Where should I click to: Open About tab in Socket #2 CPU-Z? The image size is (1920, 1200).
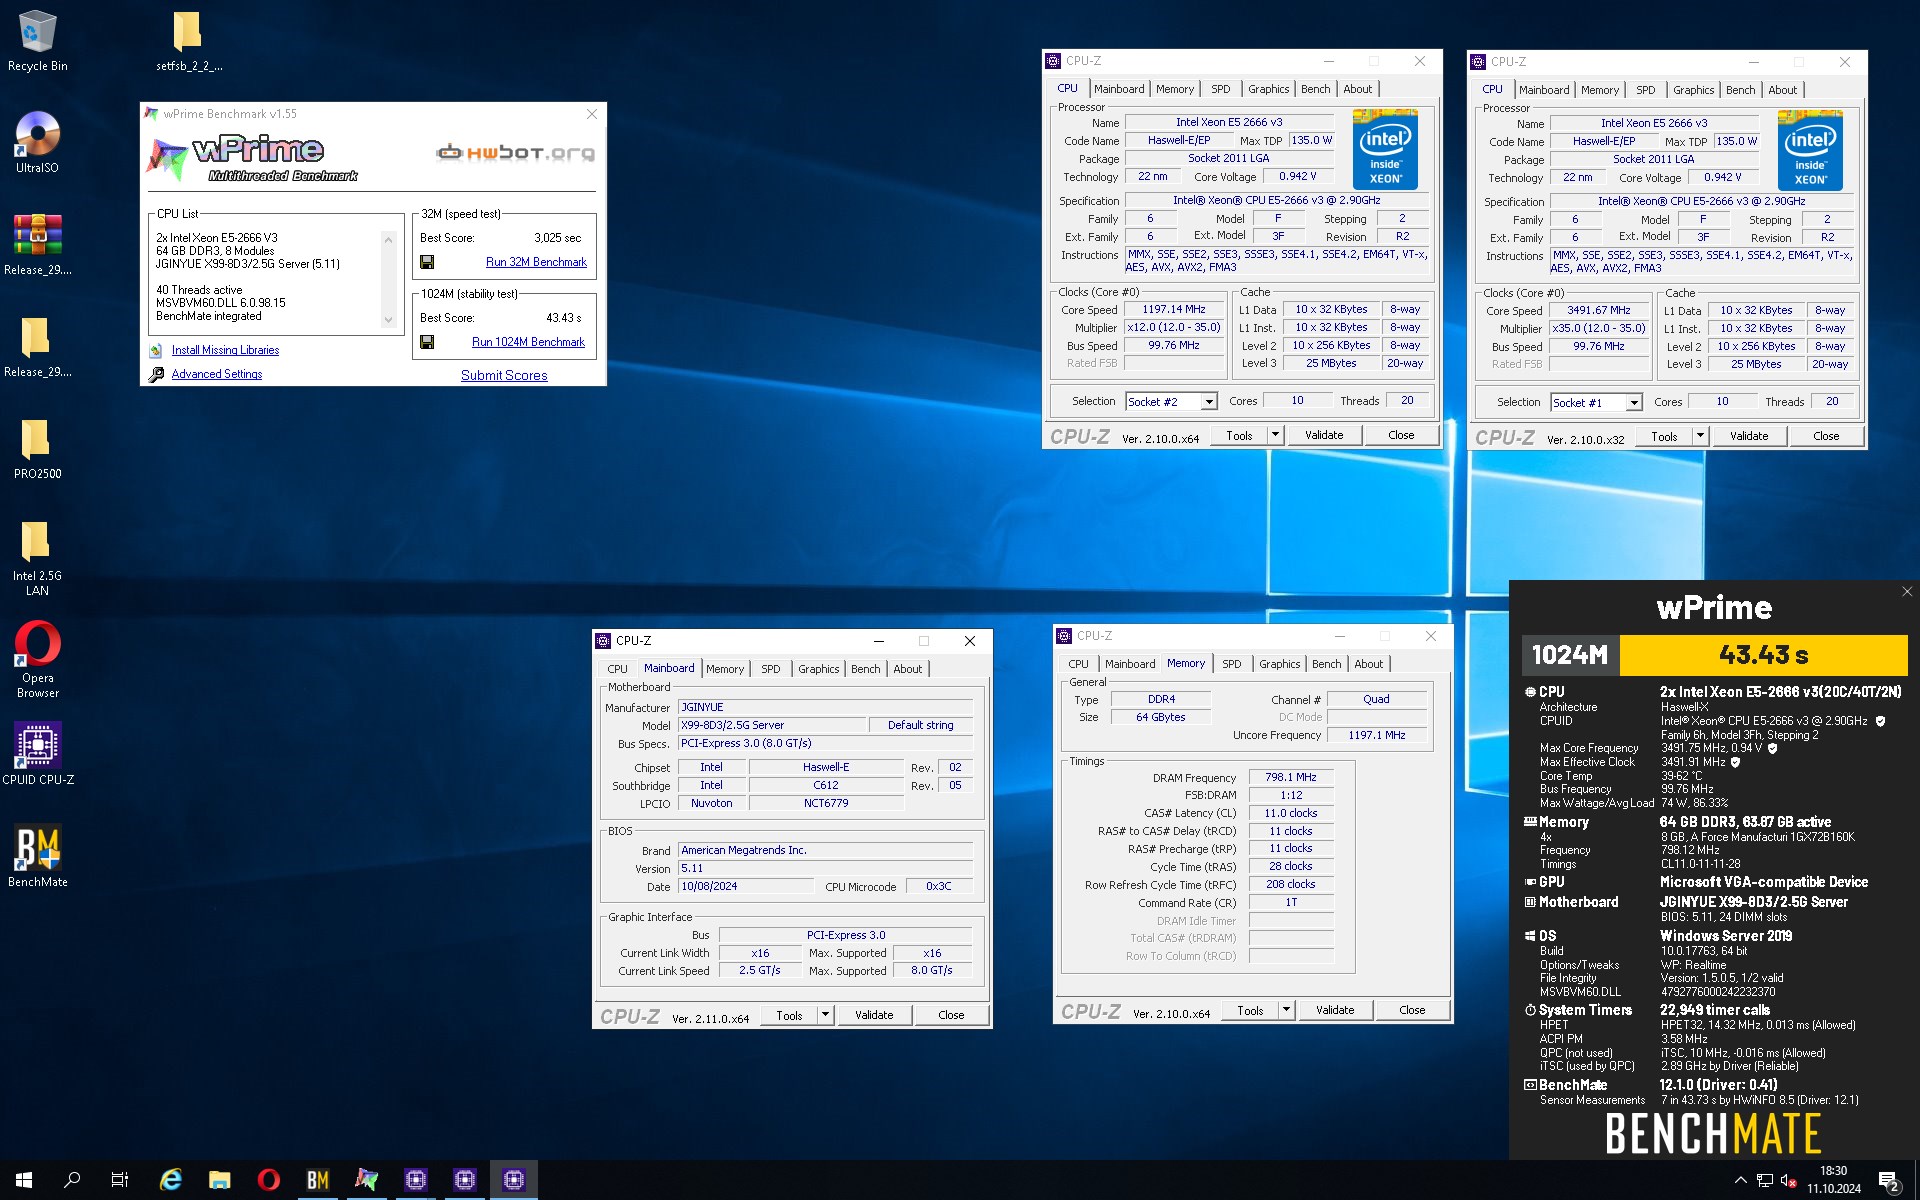(x=1358, y=89)
